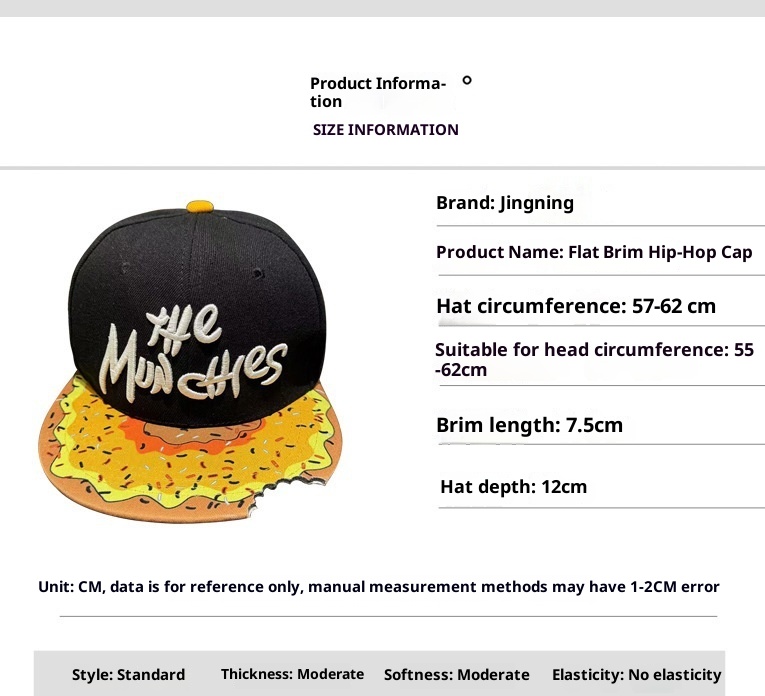The width and height of the screenshot is (765, 696).
Task: Click the Thickness: Moderate attribute
Action: tap(292, 674)
